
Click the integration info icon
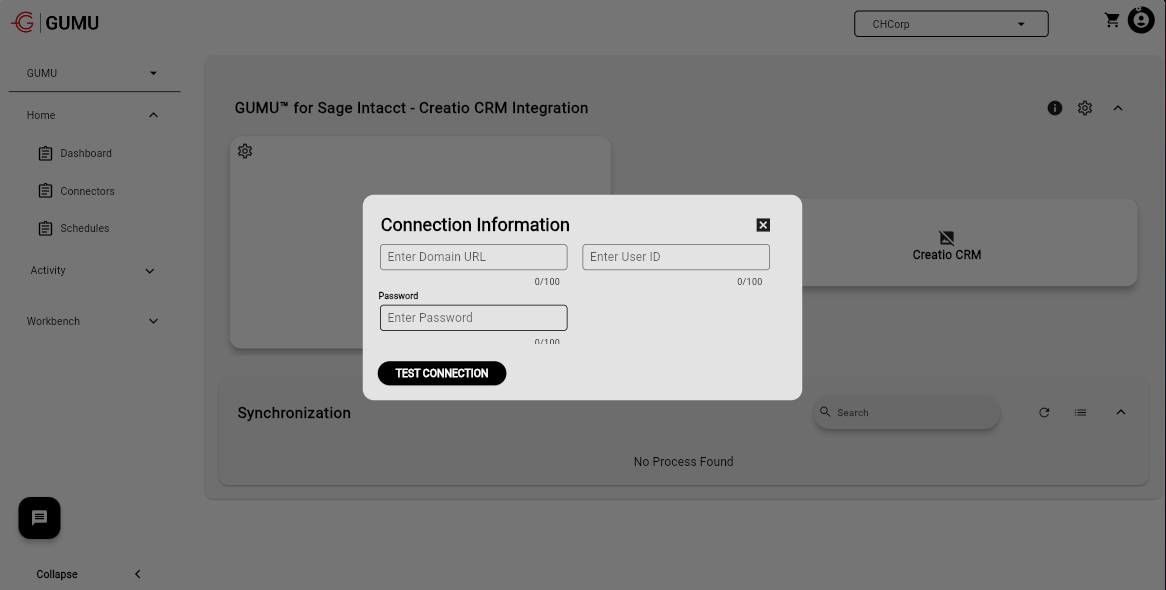[1054, 108]
